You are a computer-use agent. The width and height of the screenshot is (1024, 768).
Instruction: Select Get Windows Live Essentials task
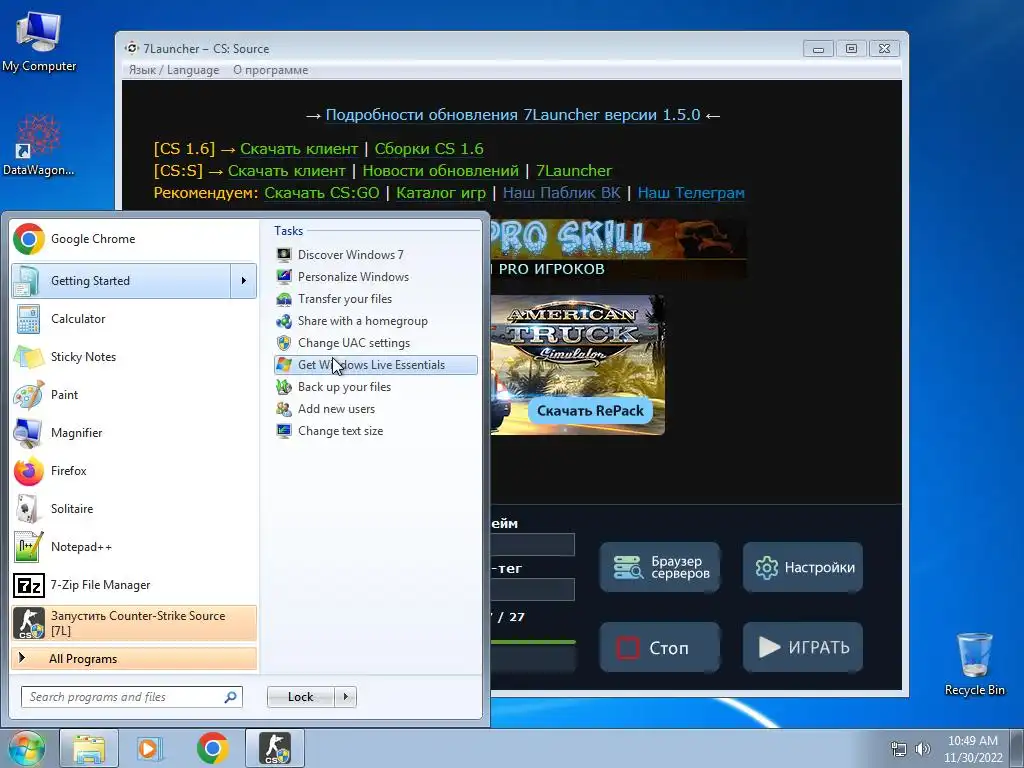pos(376,364)
